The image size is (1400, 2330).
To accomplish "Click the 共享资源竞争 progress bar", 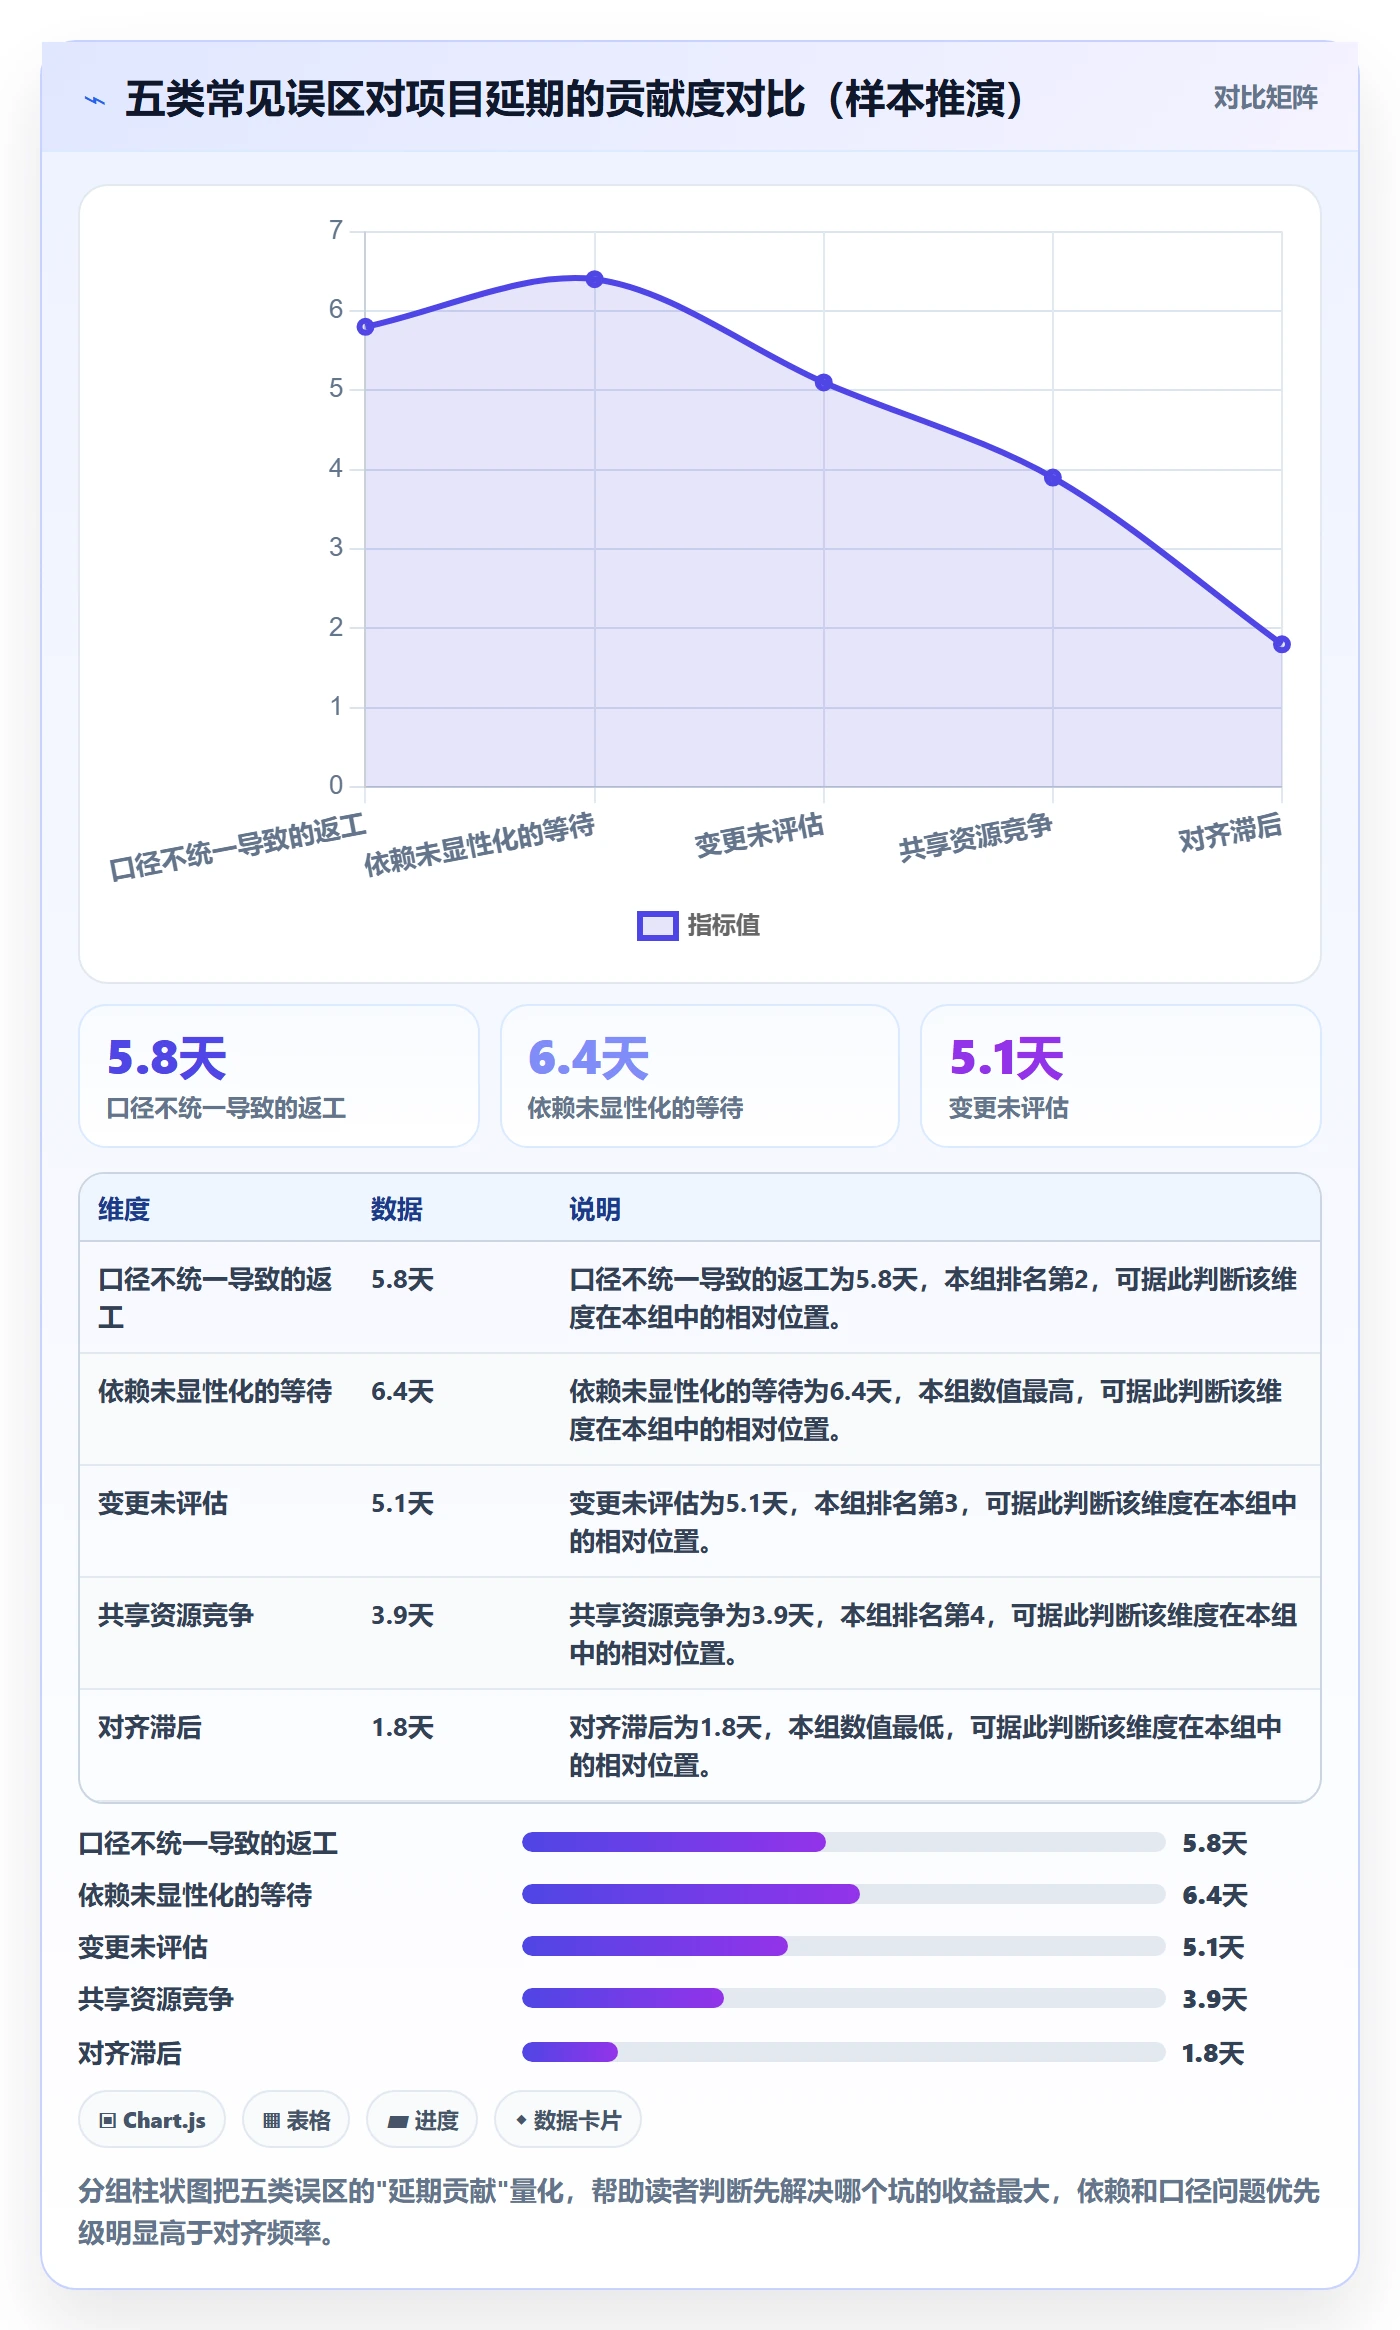I will [843, 1998].
